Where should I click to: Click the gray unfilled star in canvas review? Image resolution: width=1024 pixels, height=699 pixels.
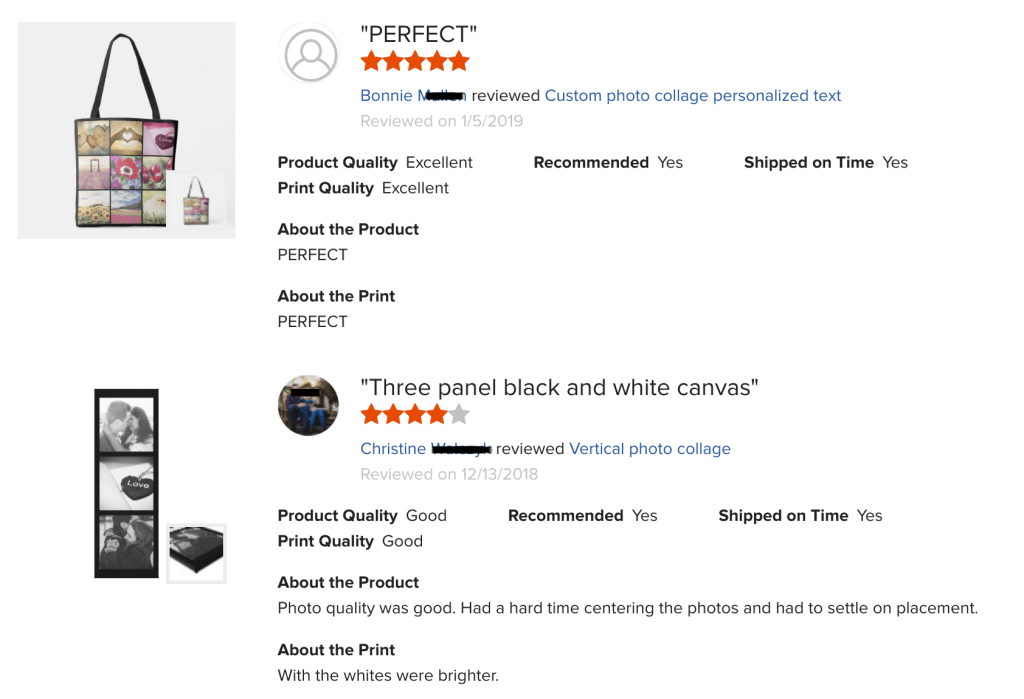tap(459, 414)
